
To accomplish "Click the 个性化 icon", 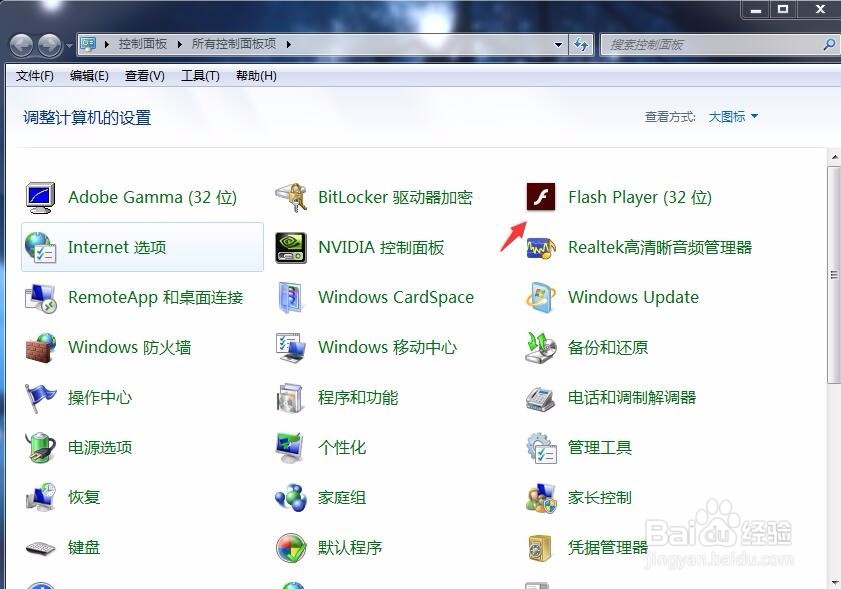I will point(291,447).
